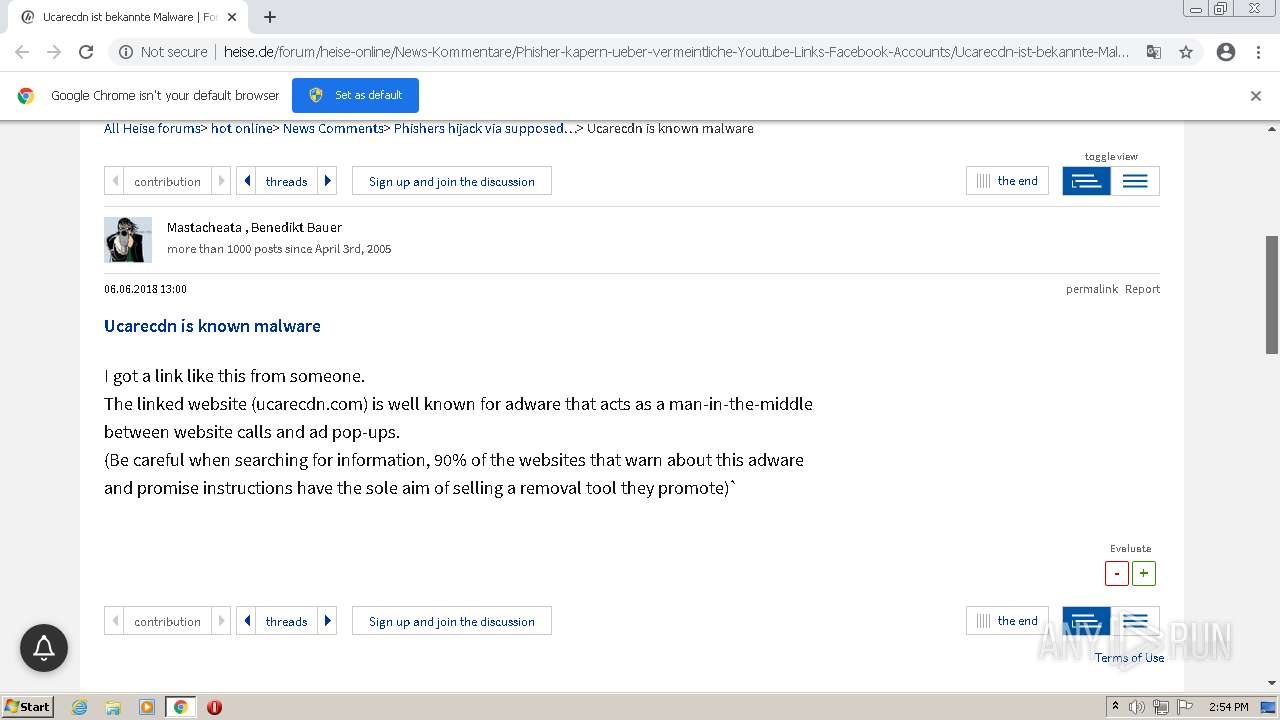Open the network tray icon
1280x720 pixels.
pyautogui.click(x=1161, y=707)
